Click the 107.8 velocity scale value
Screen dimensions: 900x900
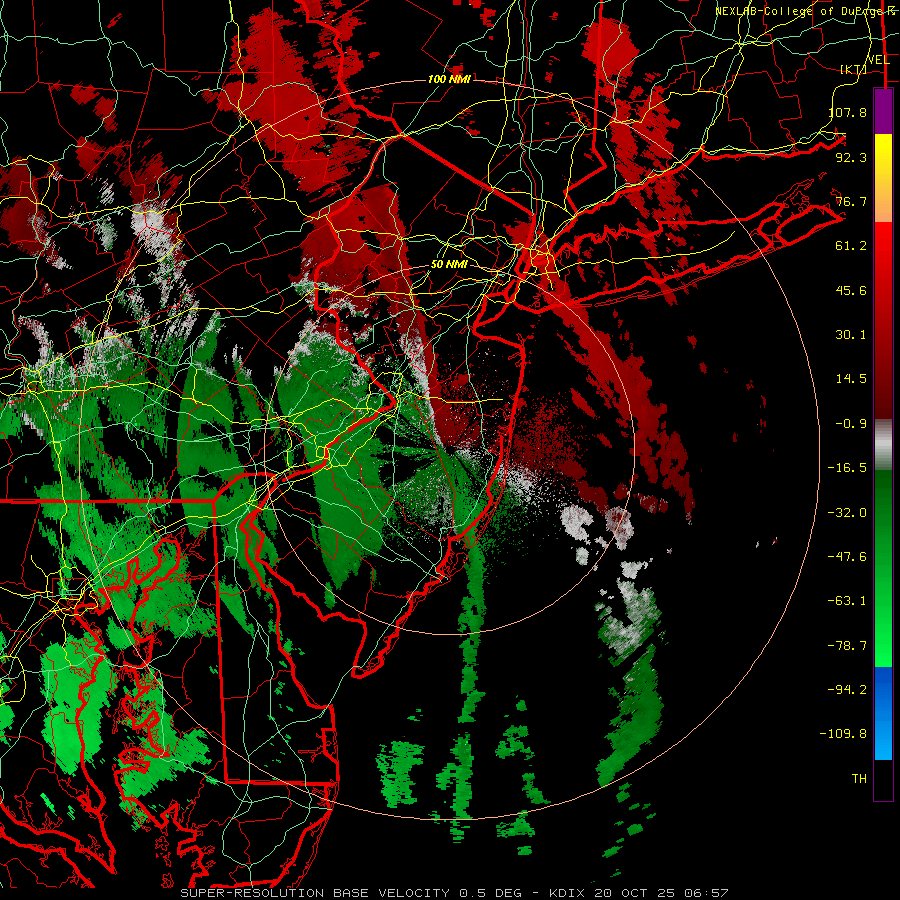[848, 112]
